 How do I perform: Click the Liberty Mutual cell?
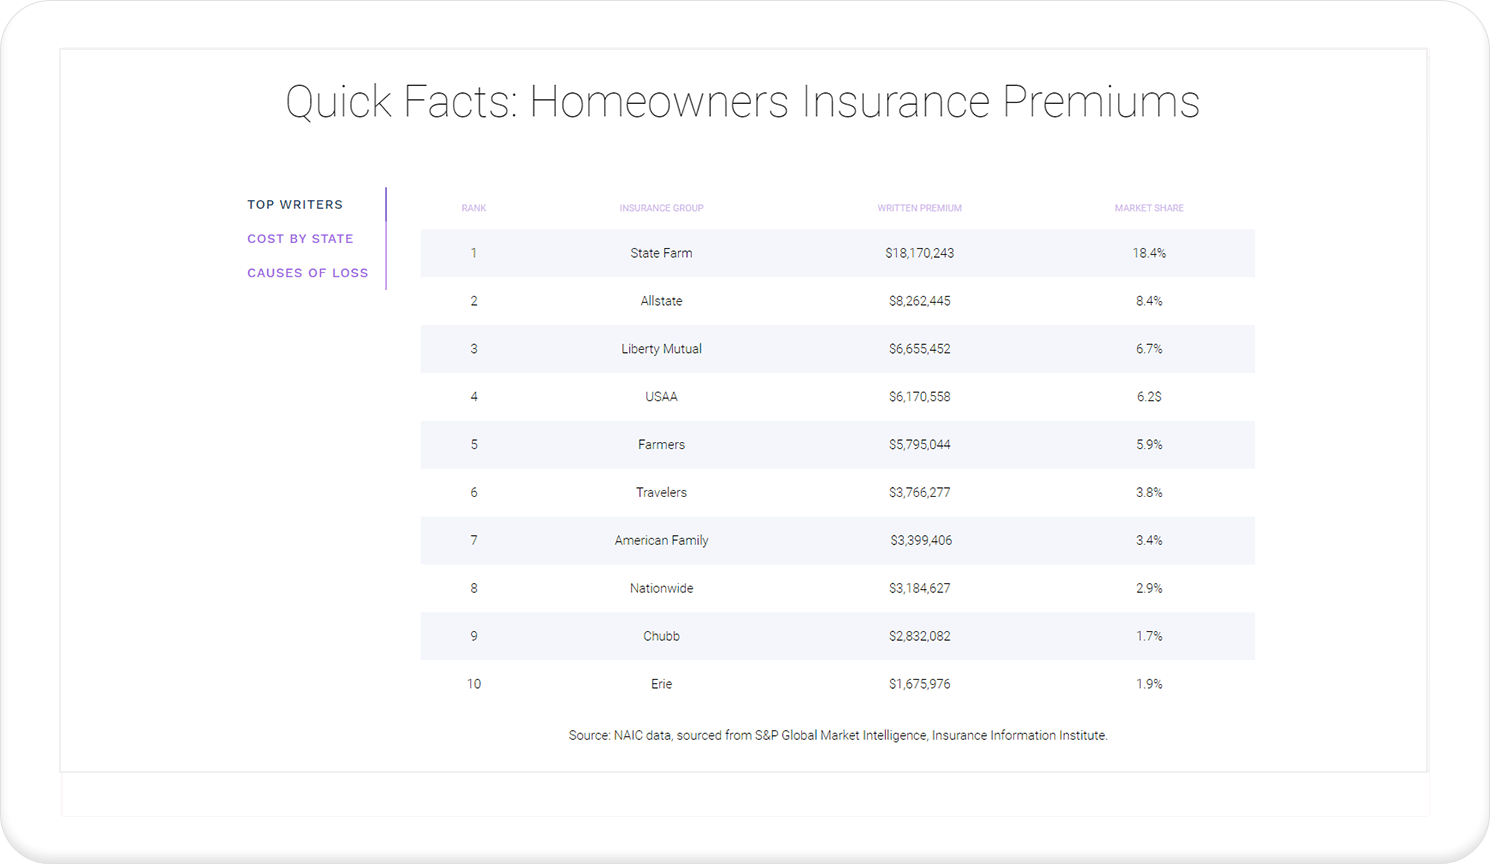[661, 349]
